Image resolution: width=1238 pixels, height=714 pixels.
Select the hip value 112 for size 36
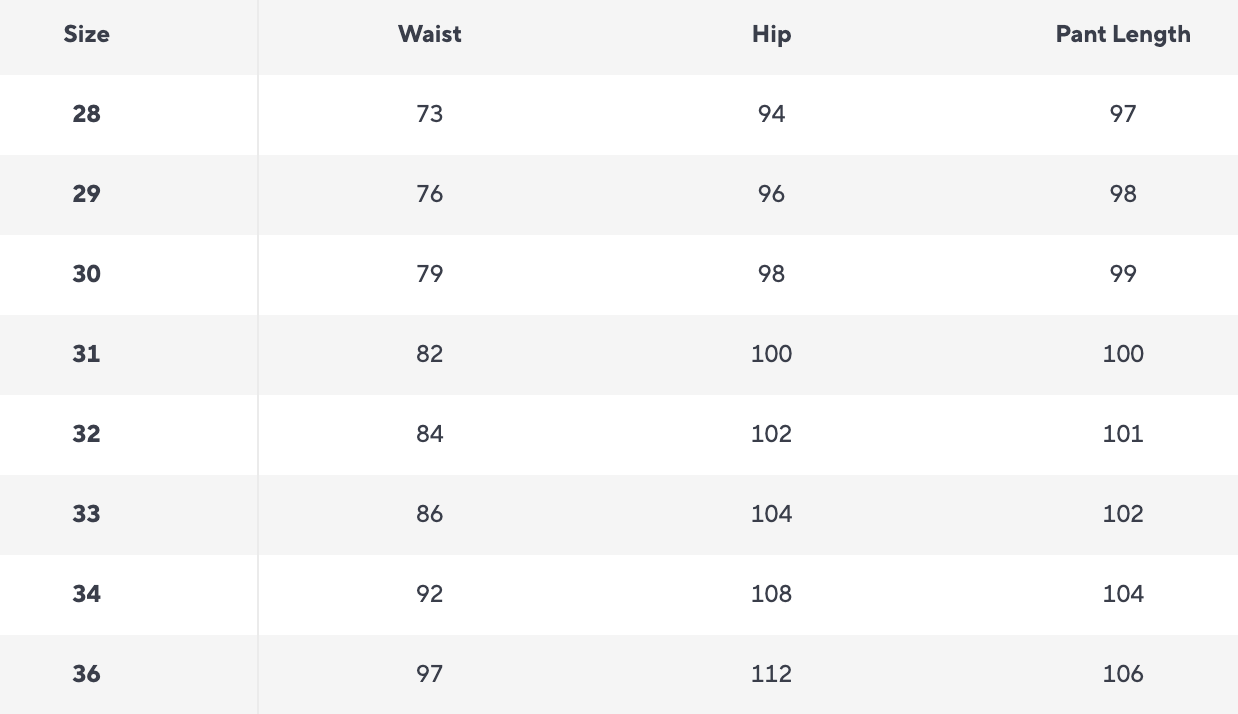click(771, 674)
